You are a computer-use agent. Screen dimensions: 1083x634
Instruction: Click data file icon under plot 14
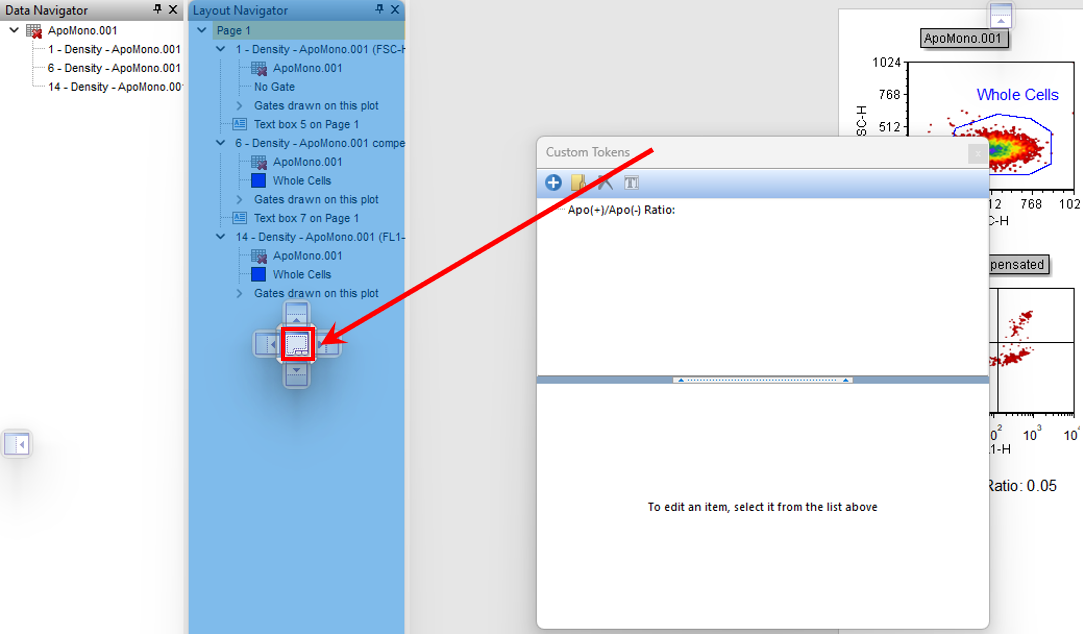(259, 256)
